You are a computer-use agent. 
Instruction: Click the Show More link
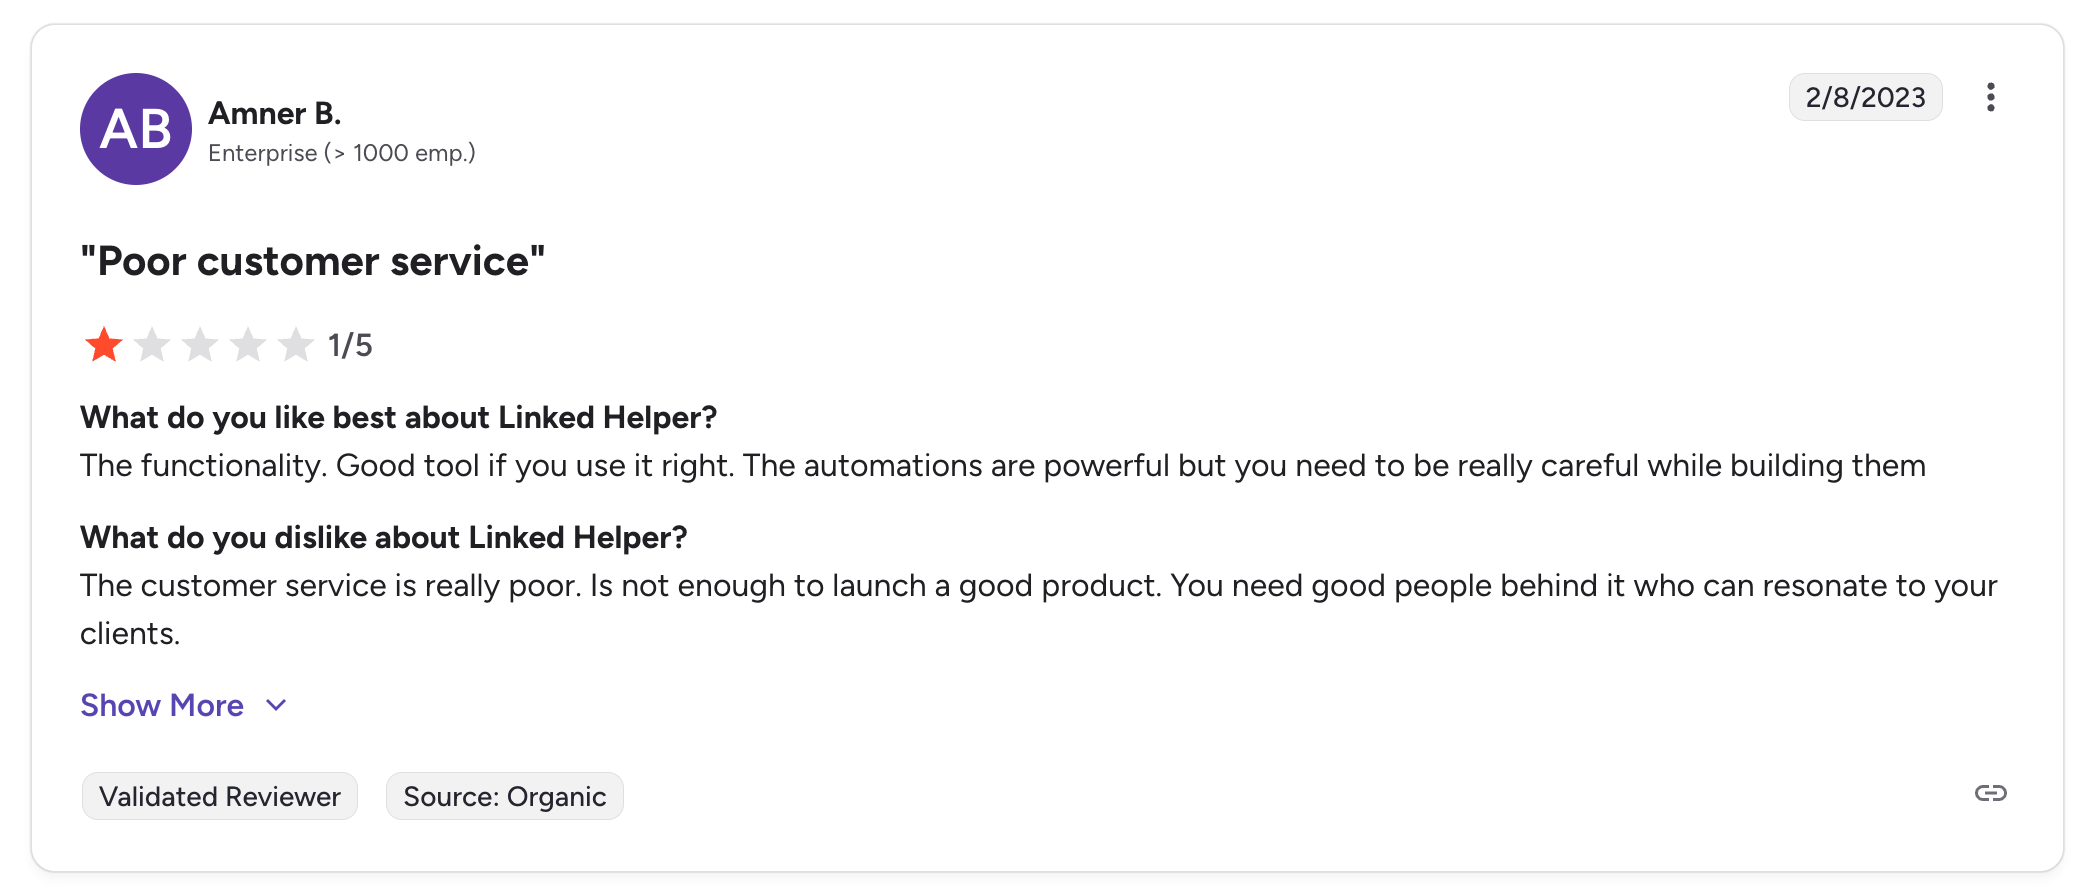(162, 705)
